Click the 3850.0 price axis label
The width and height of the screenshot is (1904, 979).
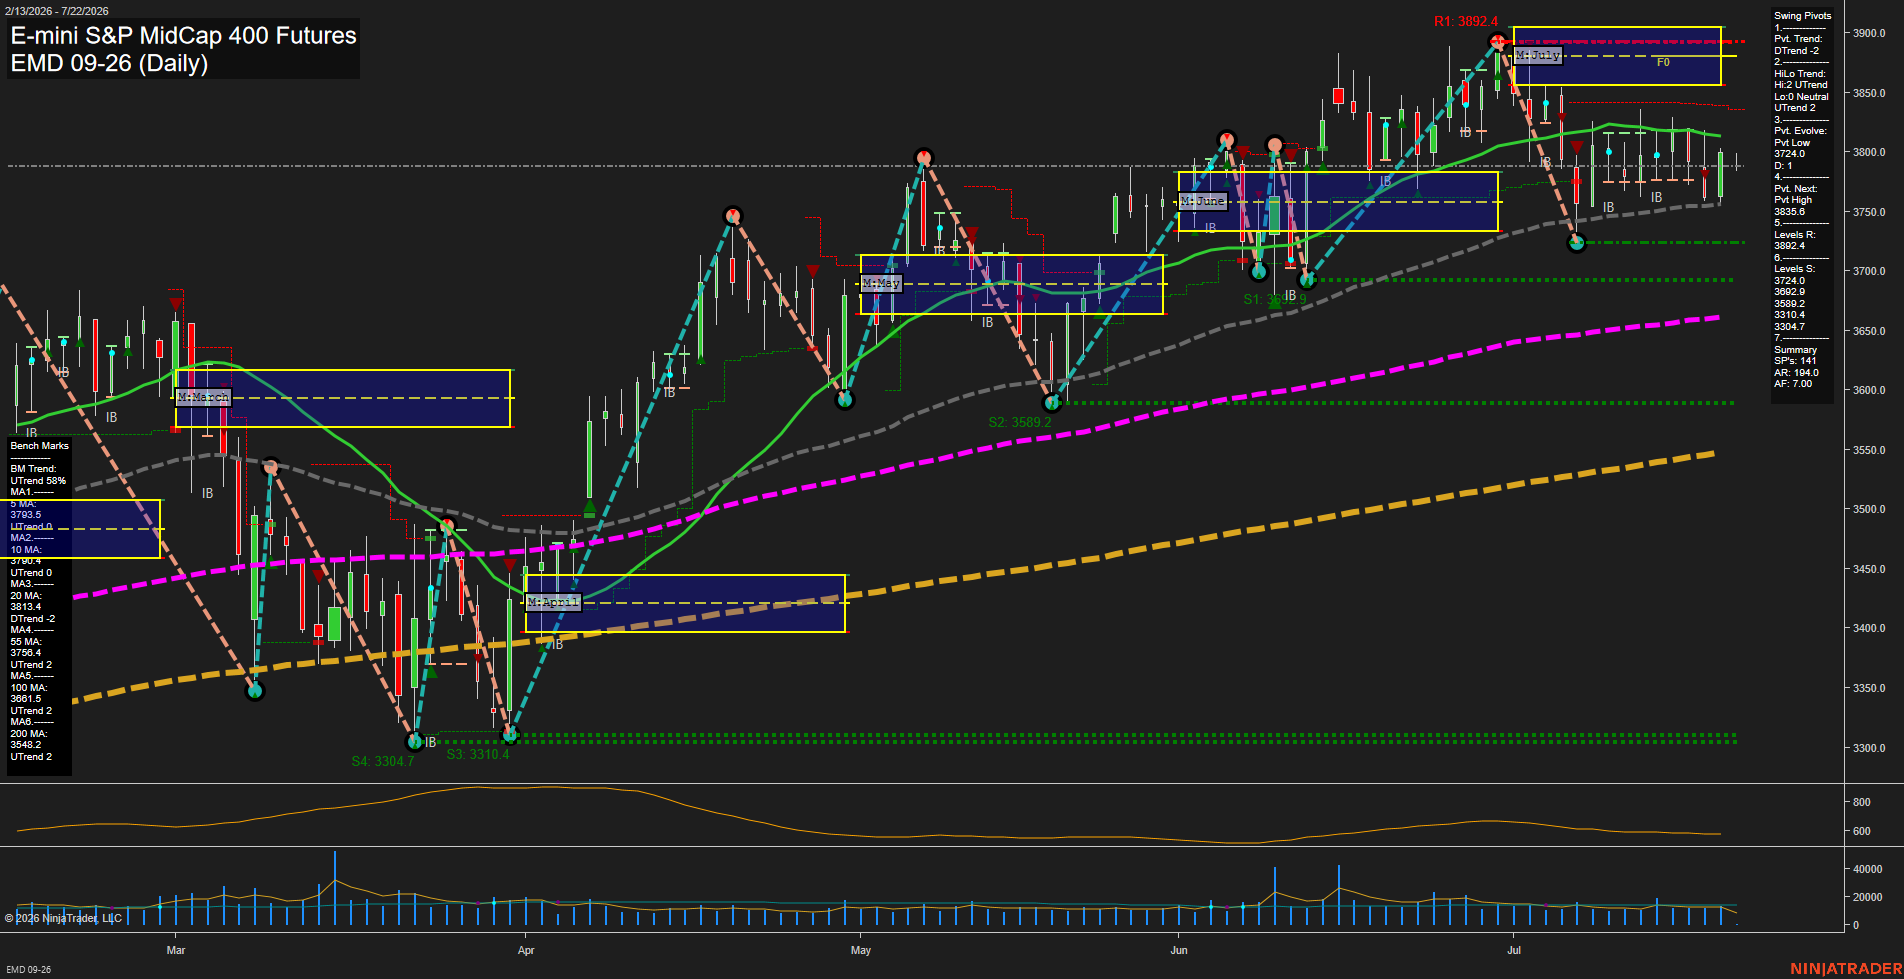[x=1869, y=93]
